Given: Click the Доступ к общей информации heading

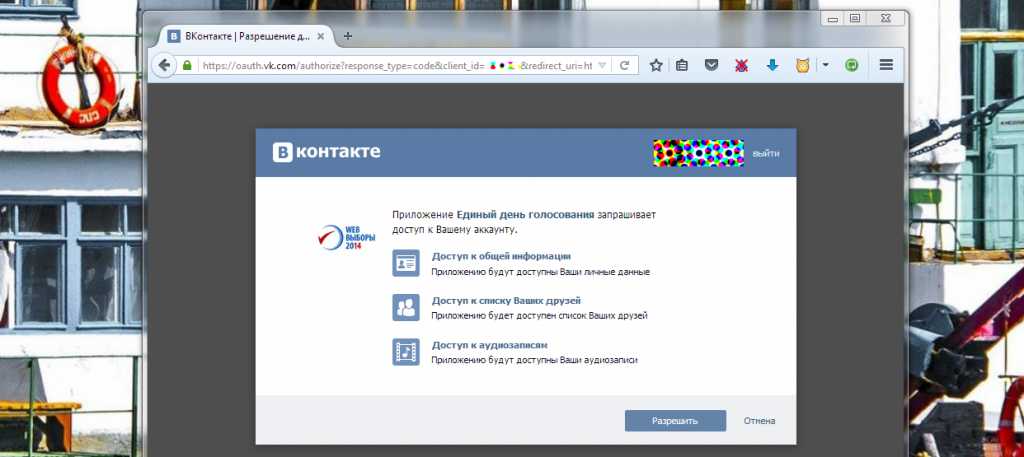Looking at the screenshot, I should (502, 256).
